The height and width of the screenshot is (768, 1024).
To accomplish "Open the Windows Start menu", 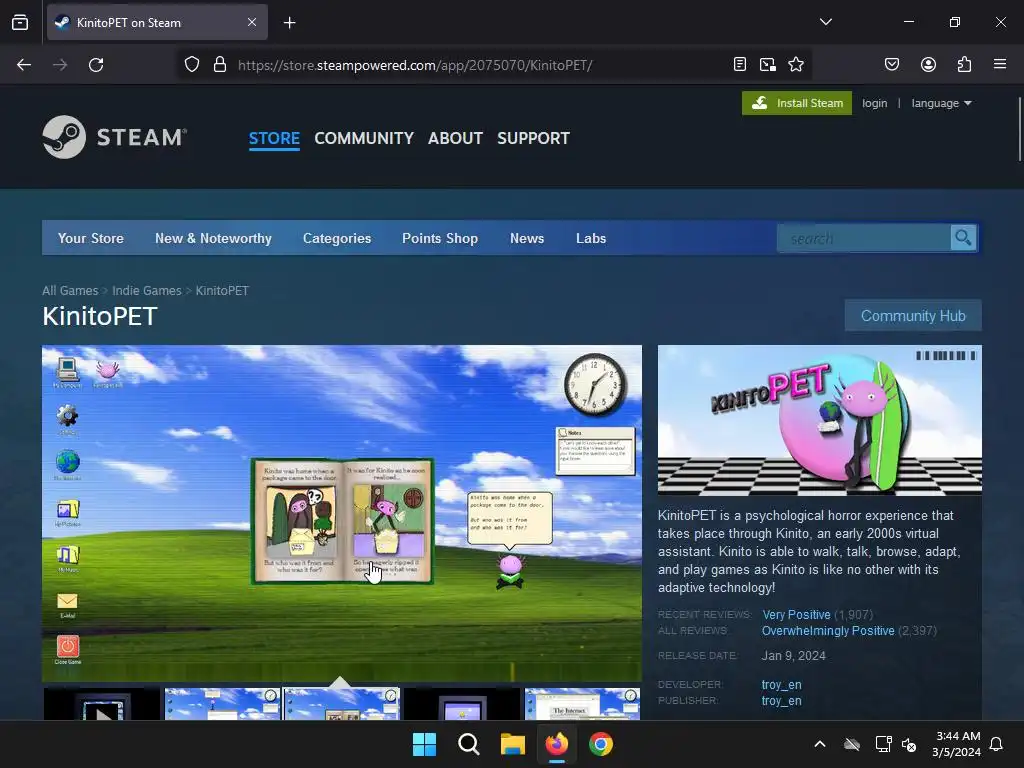I will 424,744.
